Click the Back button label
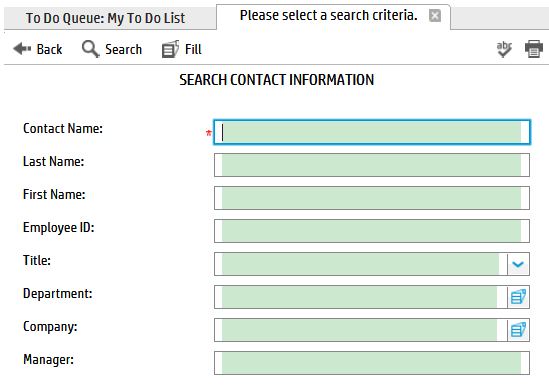 coord(49,49)
